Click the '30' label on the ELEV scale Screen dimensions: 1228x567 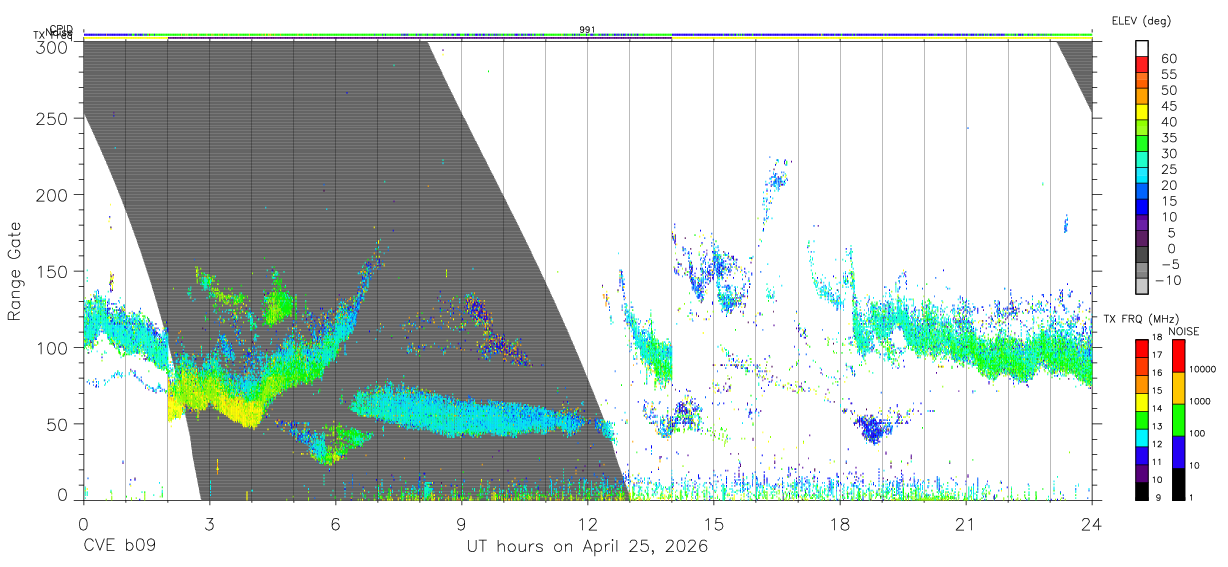point(1168,153)
